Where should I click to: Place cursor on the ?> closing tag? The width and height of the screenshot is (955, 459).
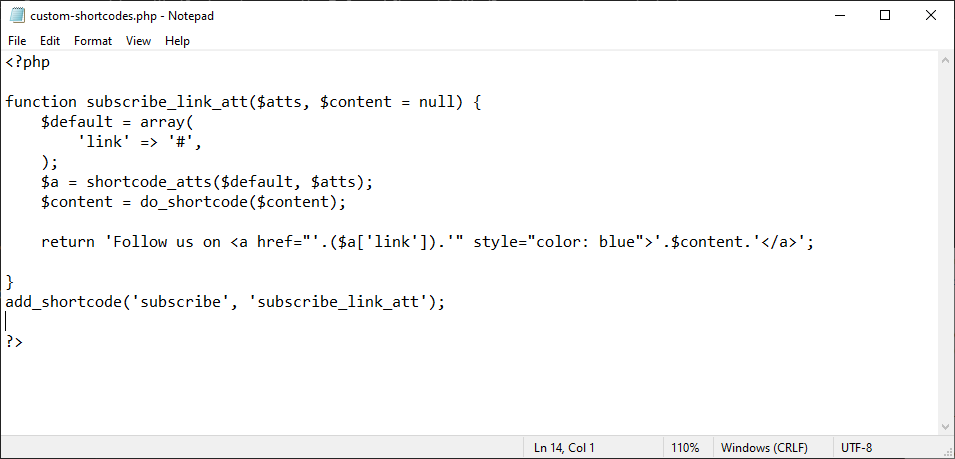click(14, 341)
